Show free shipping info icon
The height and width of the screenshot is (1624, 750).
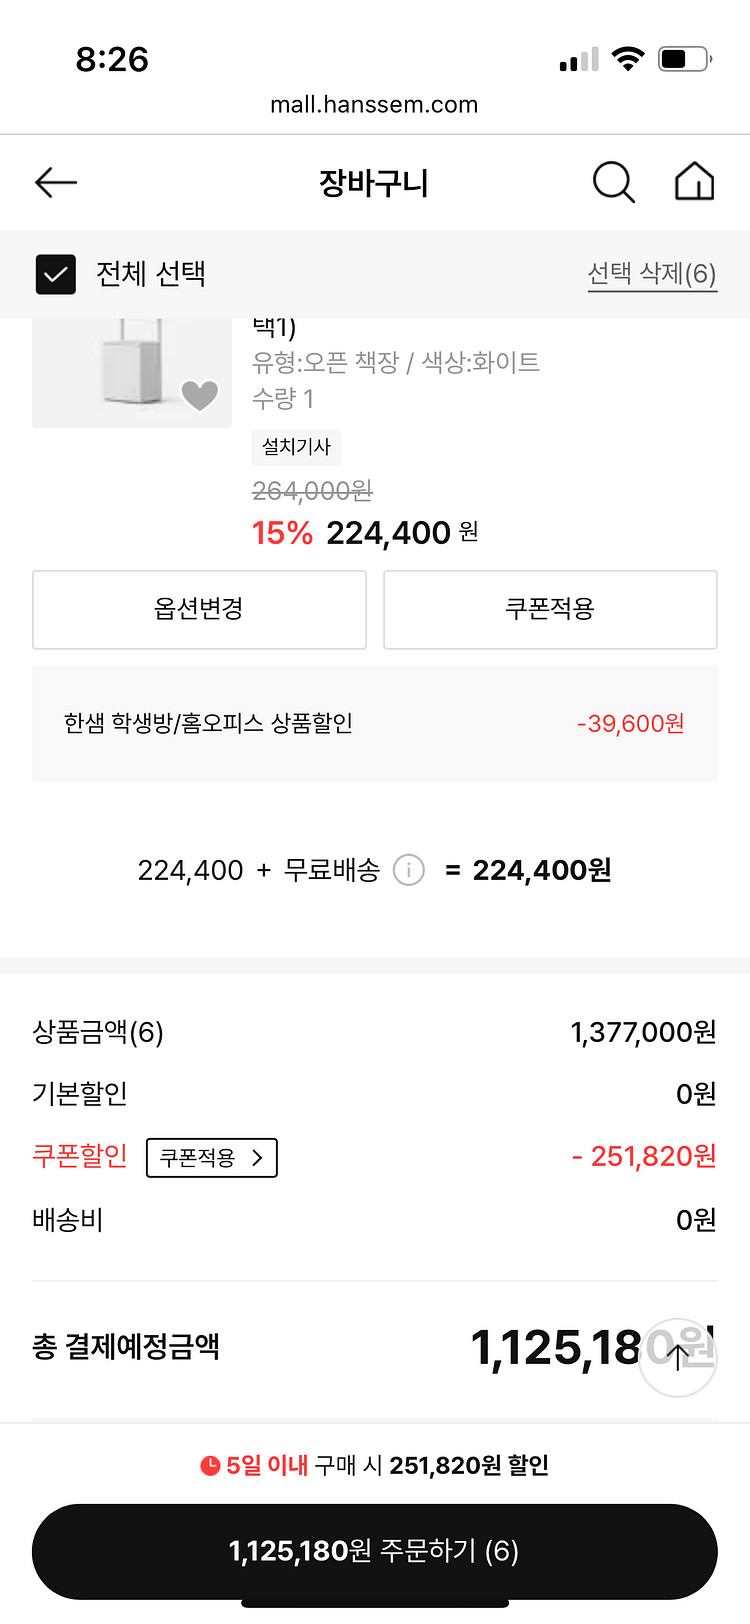tap(408, 870)
